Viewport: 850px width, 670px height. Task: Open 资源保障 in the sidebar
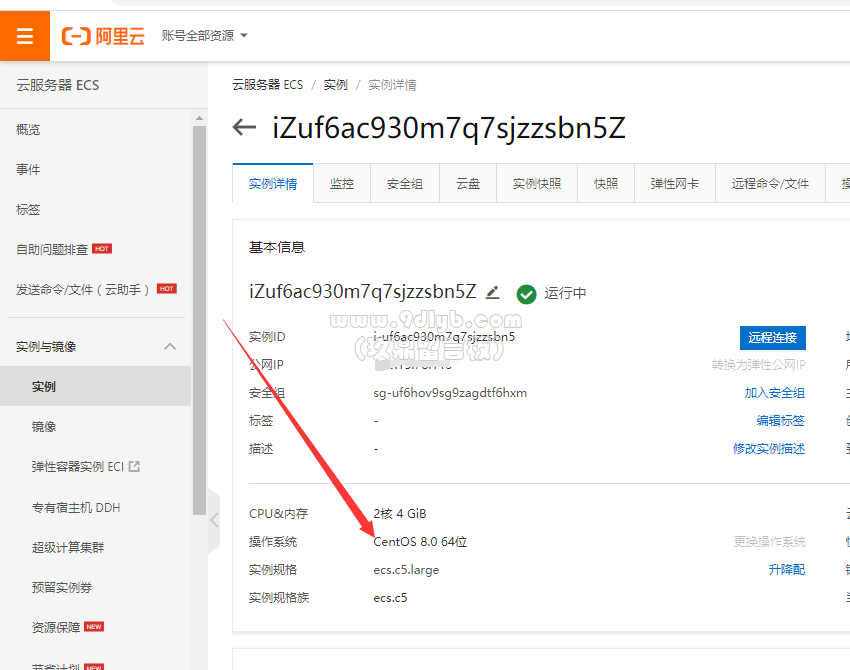click(56, 627)
